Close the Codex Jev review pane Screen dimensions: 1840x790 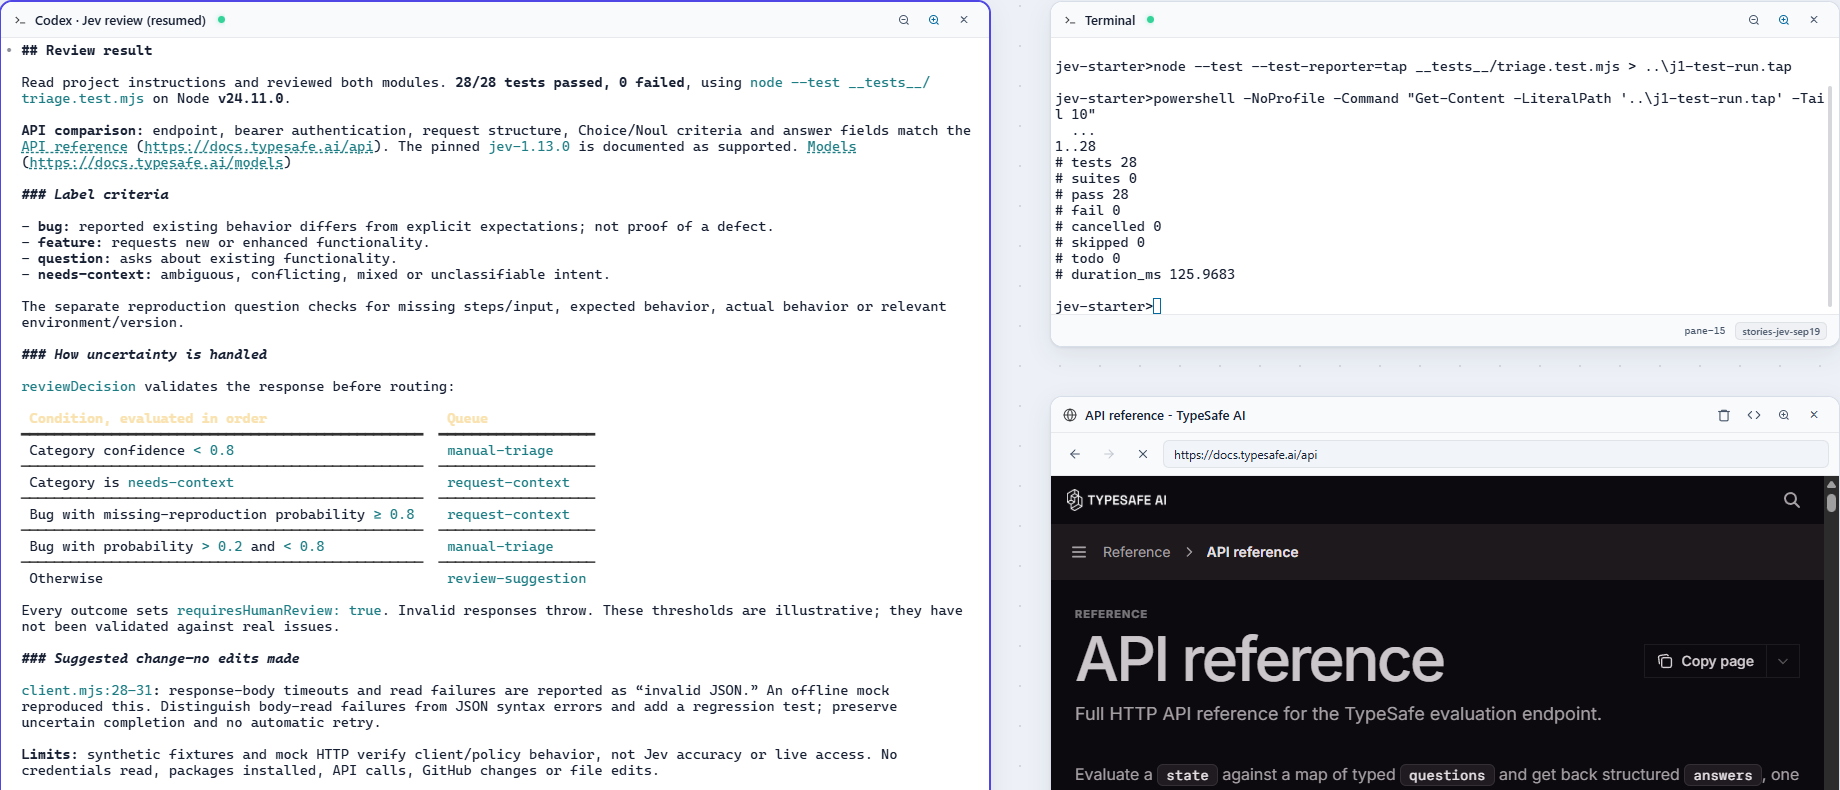[964, 20]
